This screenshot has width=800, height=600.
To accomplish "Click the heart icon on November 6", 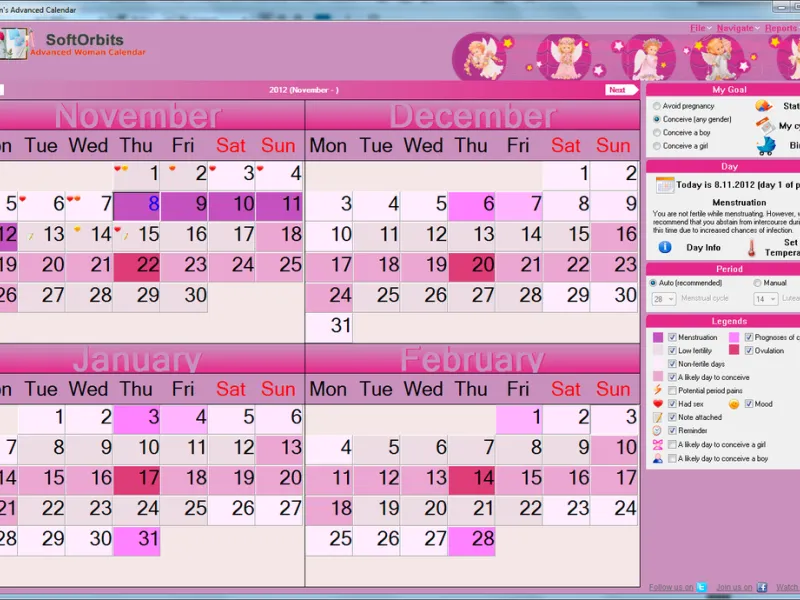I will click(x=22, y=198).
